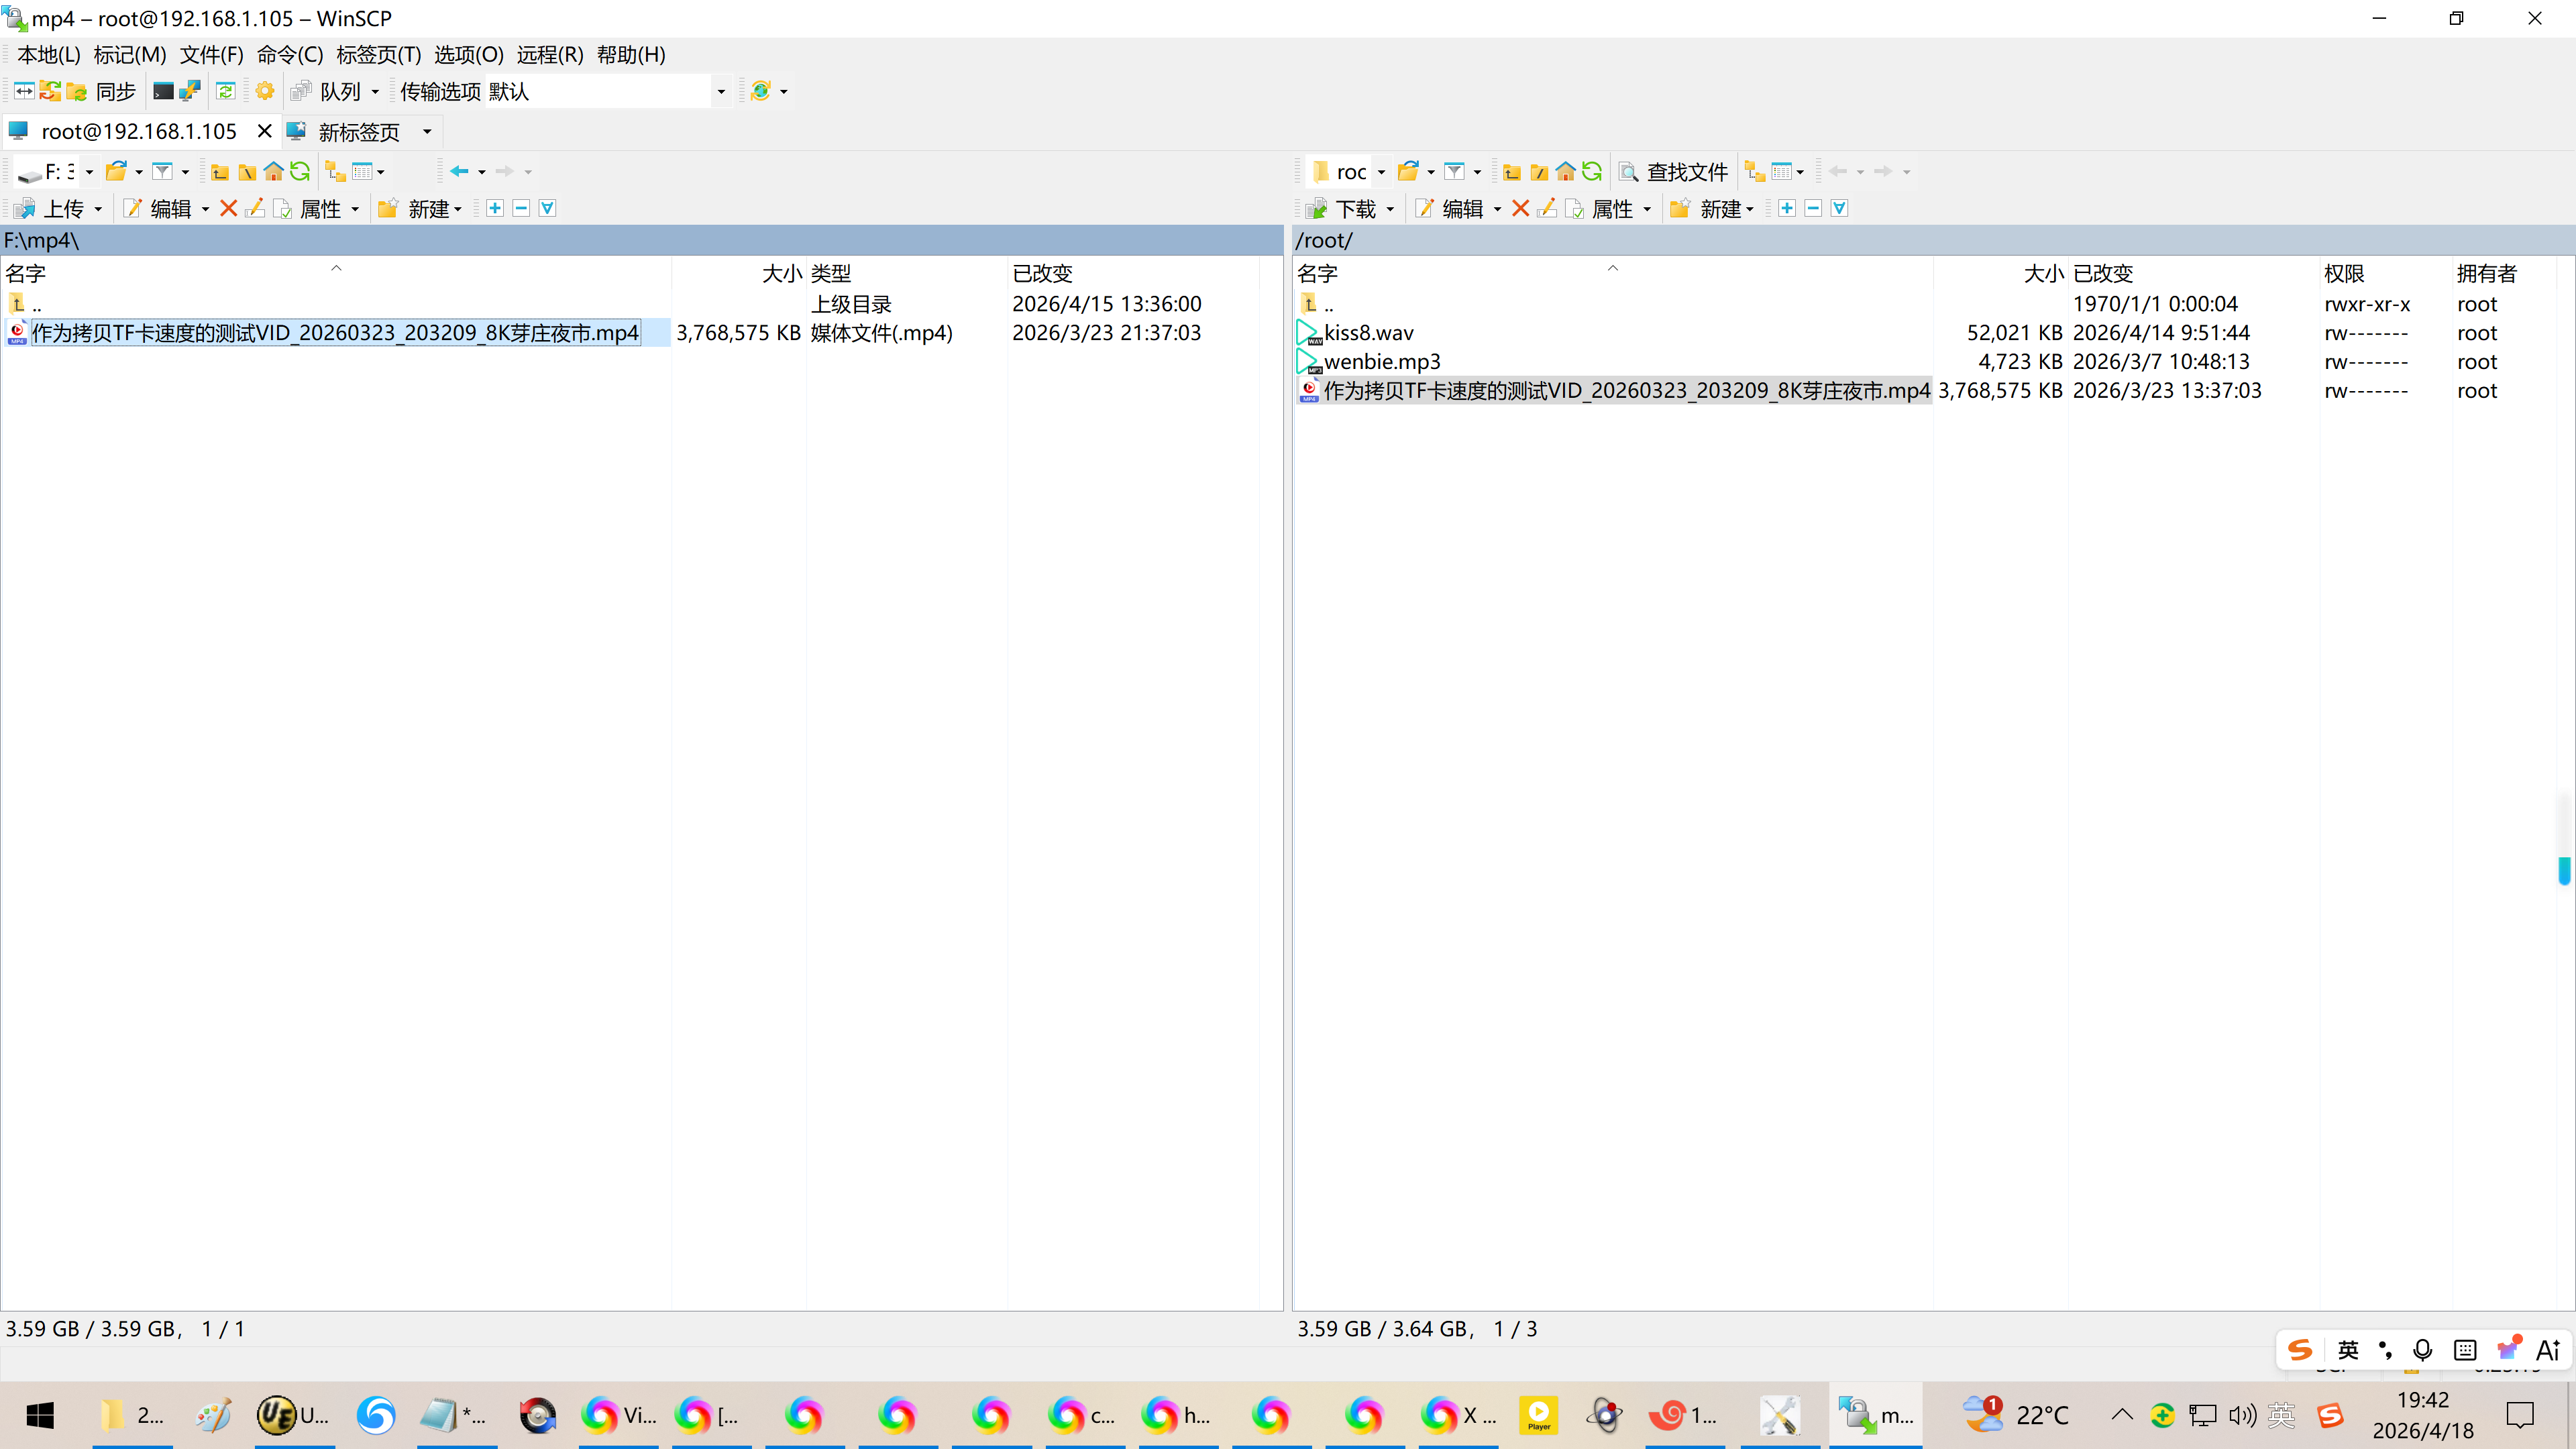Click the remote select-files plus icon

point(1787,208)
